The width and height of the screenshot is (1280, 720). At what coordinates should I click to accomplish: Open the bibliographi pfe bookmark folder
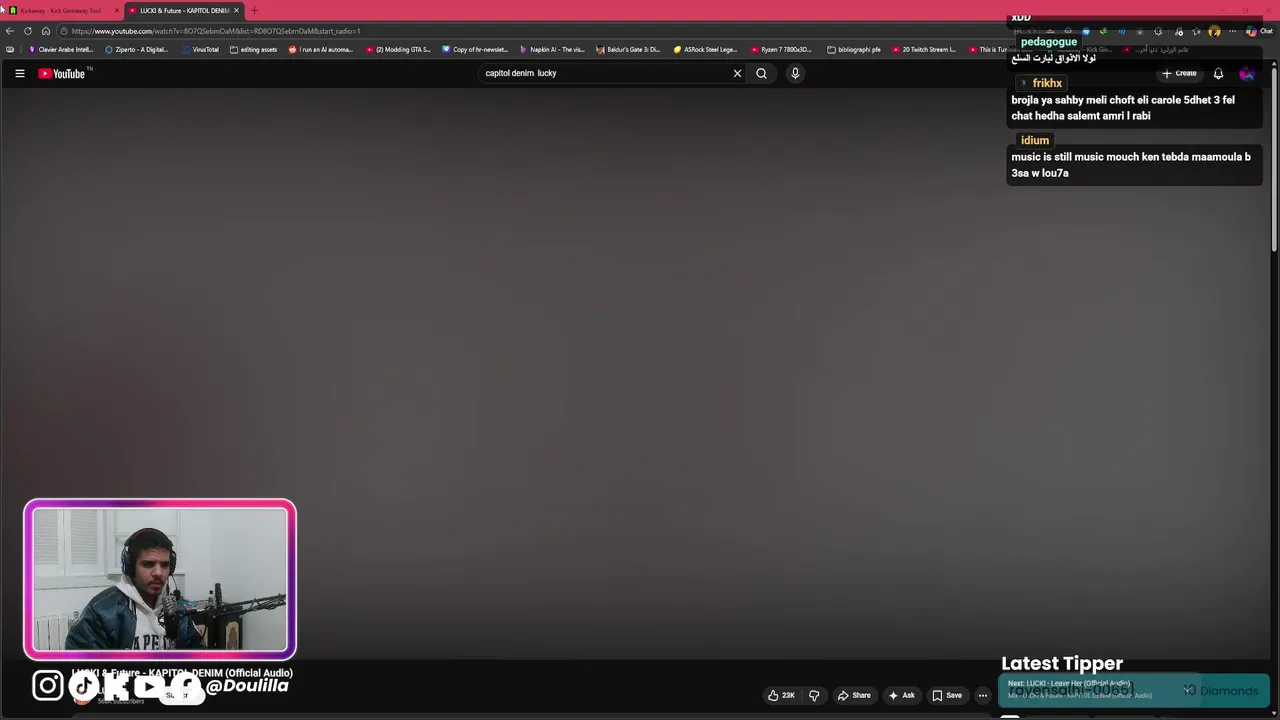tap(854, 49)
